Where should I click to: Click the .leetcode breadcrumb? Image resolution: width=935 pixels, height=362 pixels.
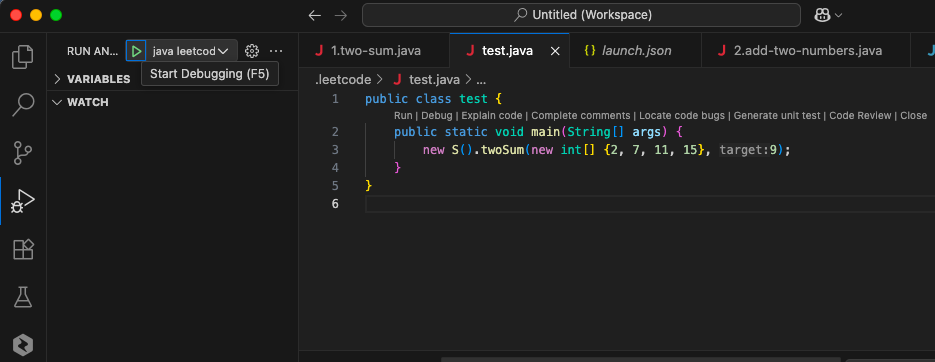(x=343, y=79)
